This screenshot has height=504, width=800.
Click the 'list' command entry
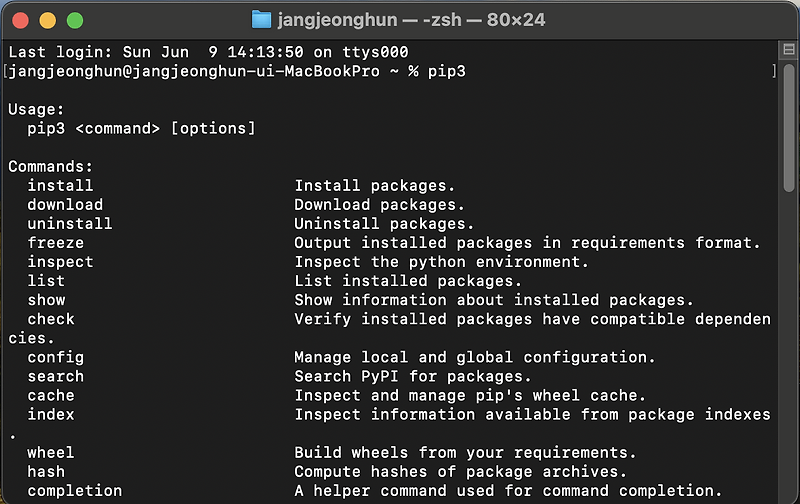pos(46,281)
